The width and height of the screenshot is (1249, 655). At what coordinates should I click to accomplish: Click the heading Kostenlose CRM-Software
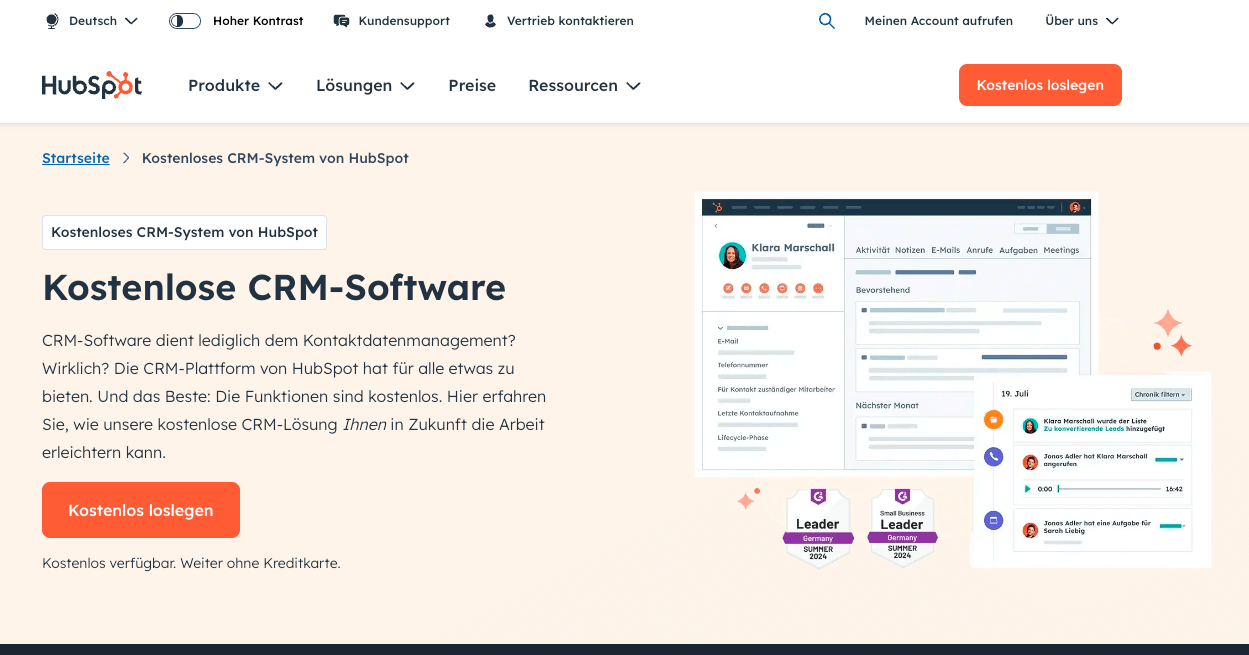click(x=274, y=288)
